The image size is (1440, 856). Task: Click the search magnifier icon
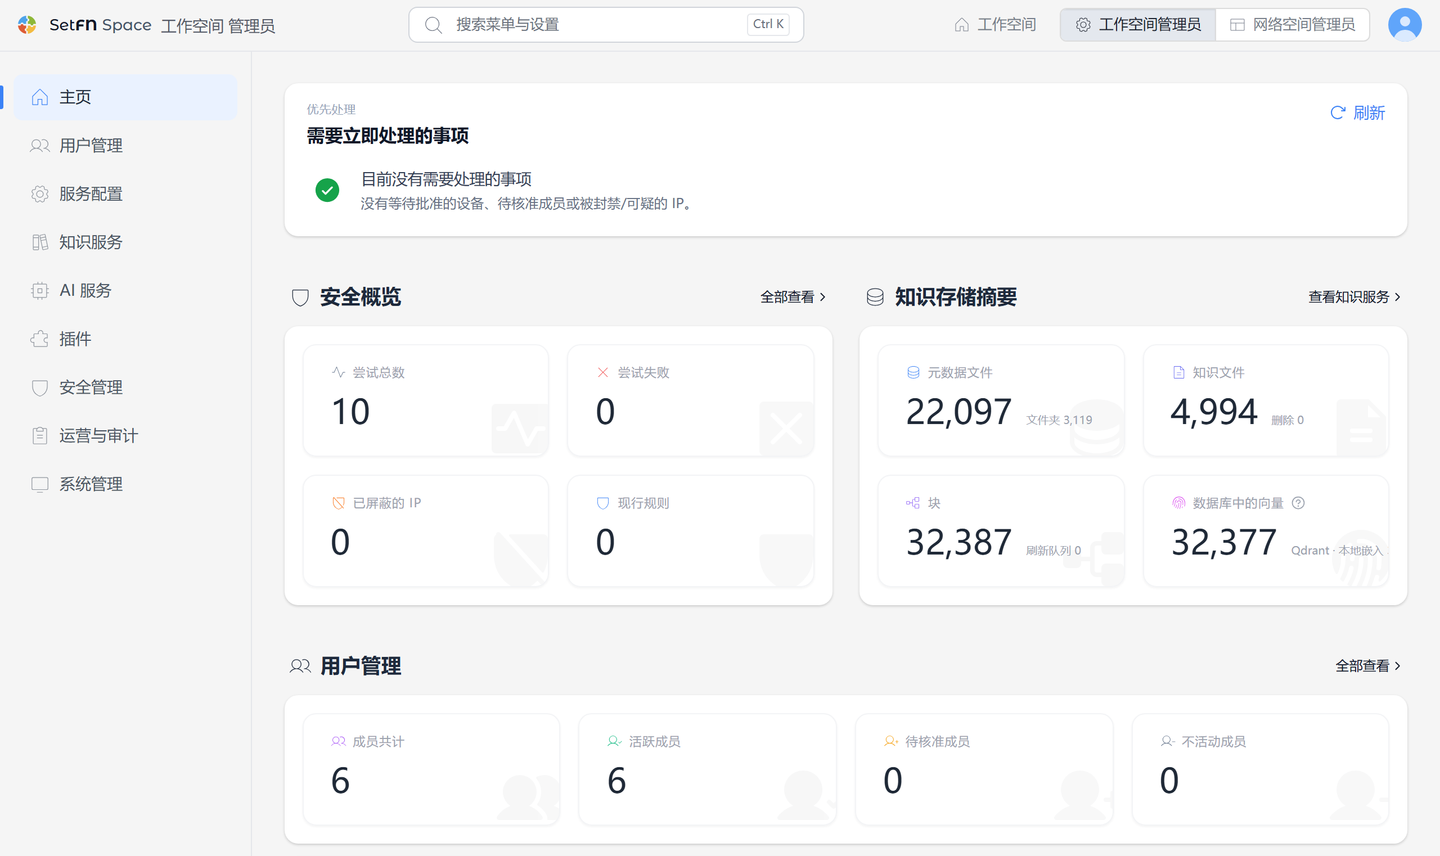433,25
